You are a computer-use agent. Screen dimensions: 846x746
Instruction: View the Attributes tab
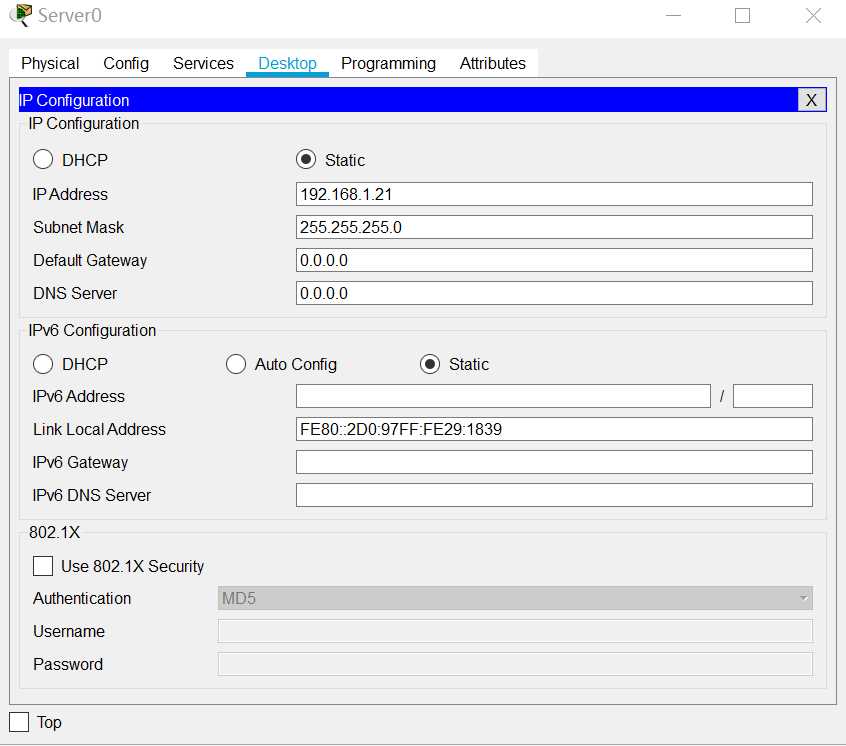tap(493, 63)
